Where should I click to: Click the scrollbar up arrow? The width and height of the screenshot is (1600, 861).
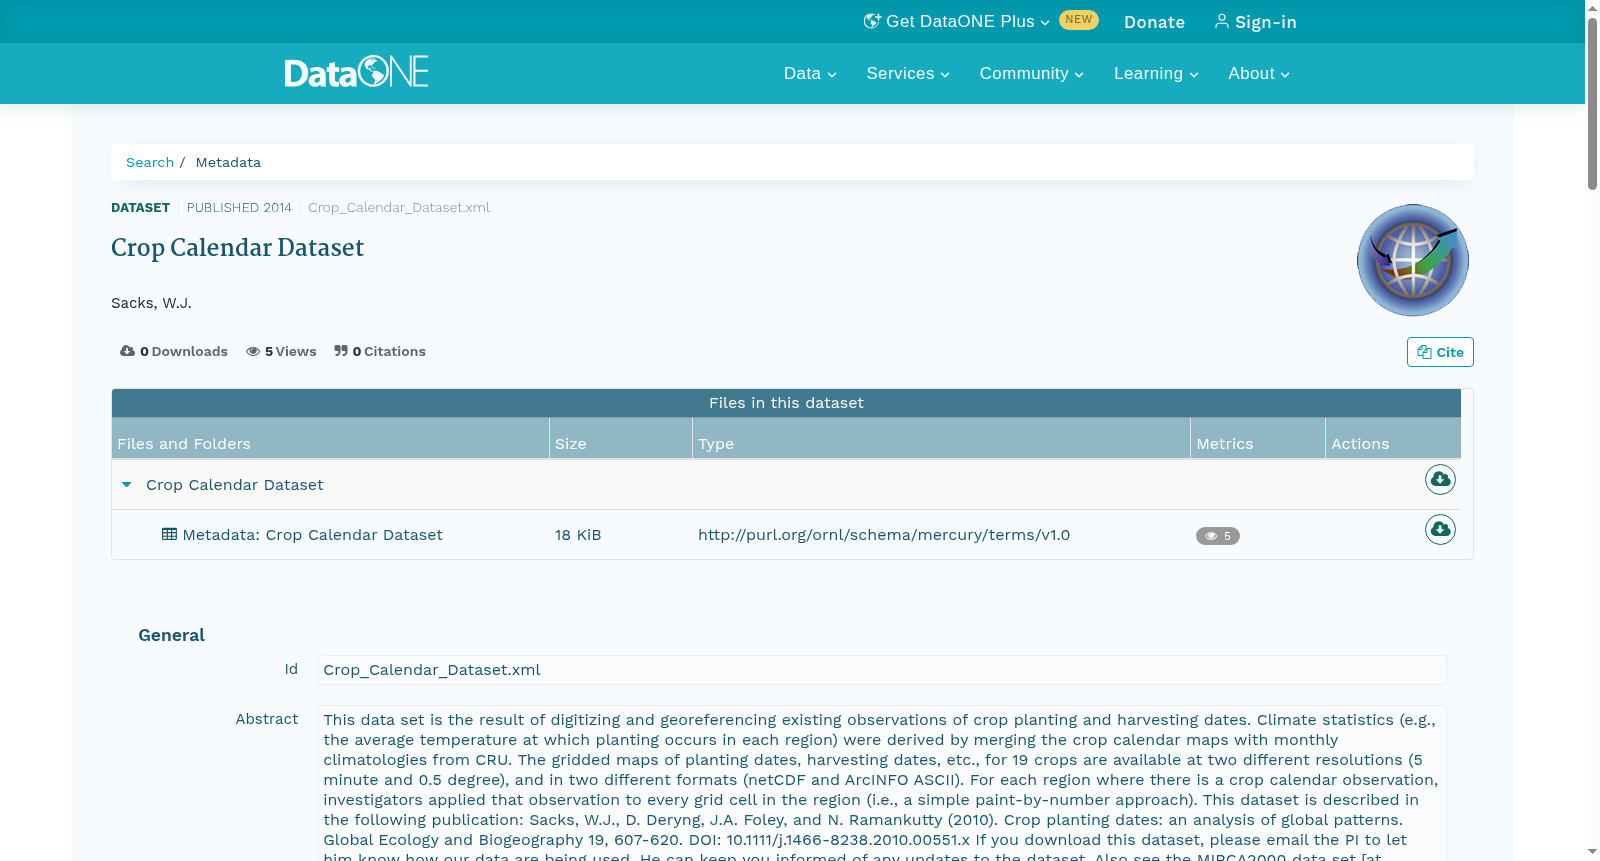(x=1592, y=8)
